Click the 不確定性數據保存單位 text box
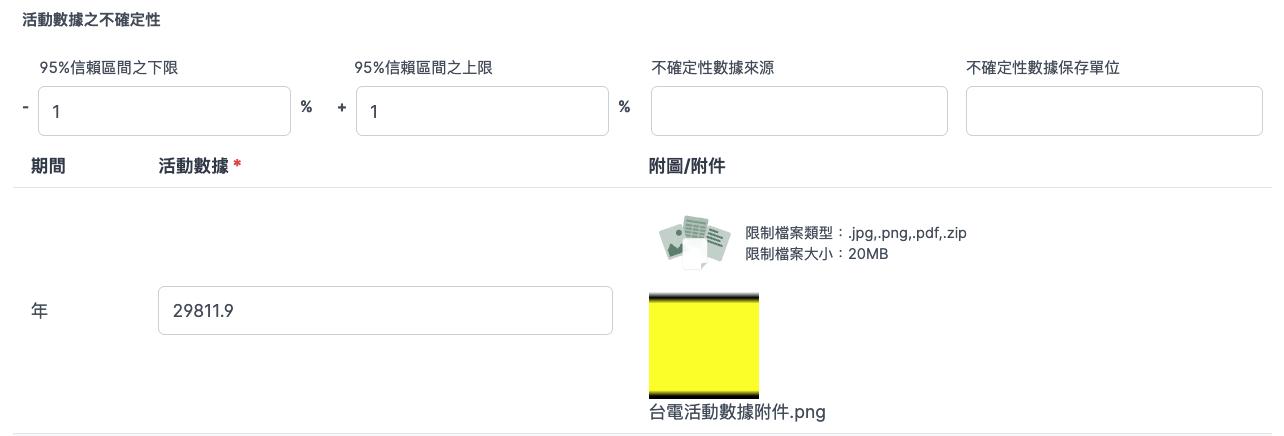Screen dimensions: 1284x436 1114,111
